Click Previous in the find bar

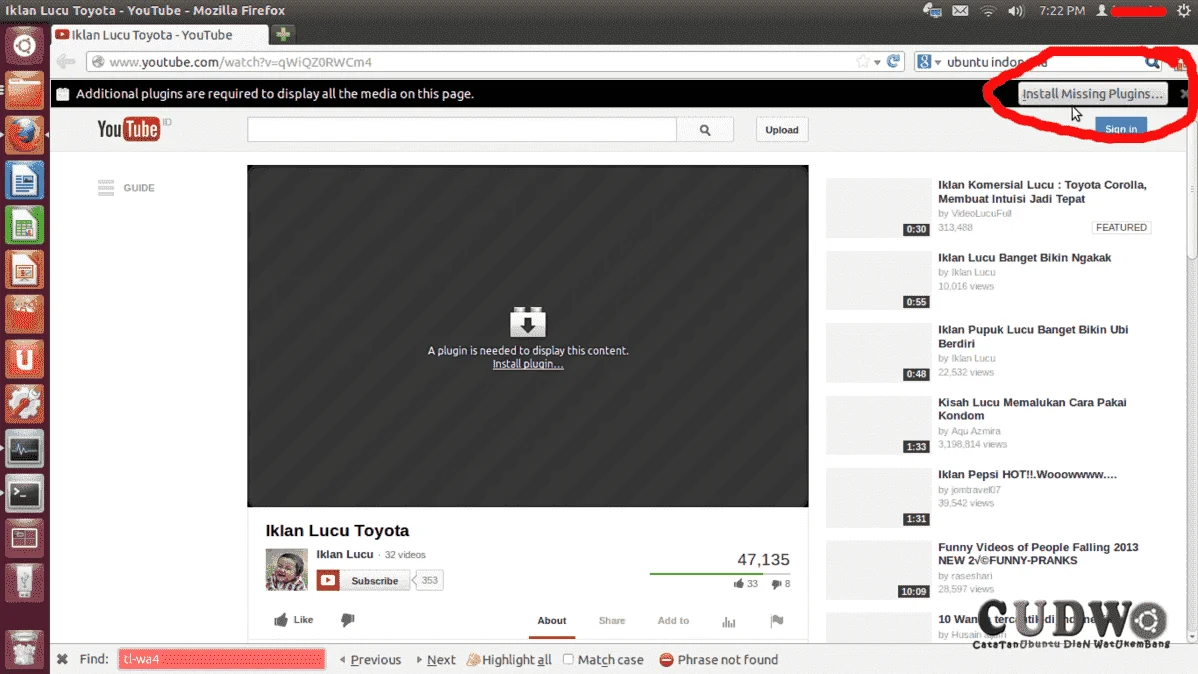[370, 659]
